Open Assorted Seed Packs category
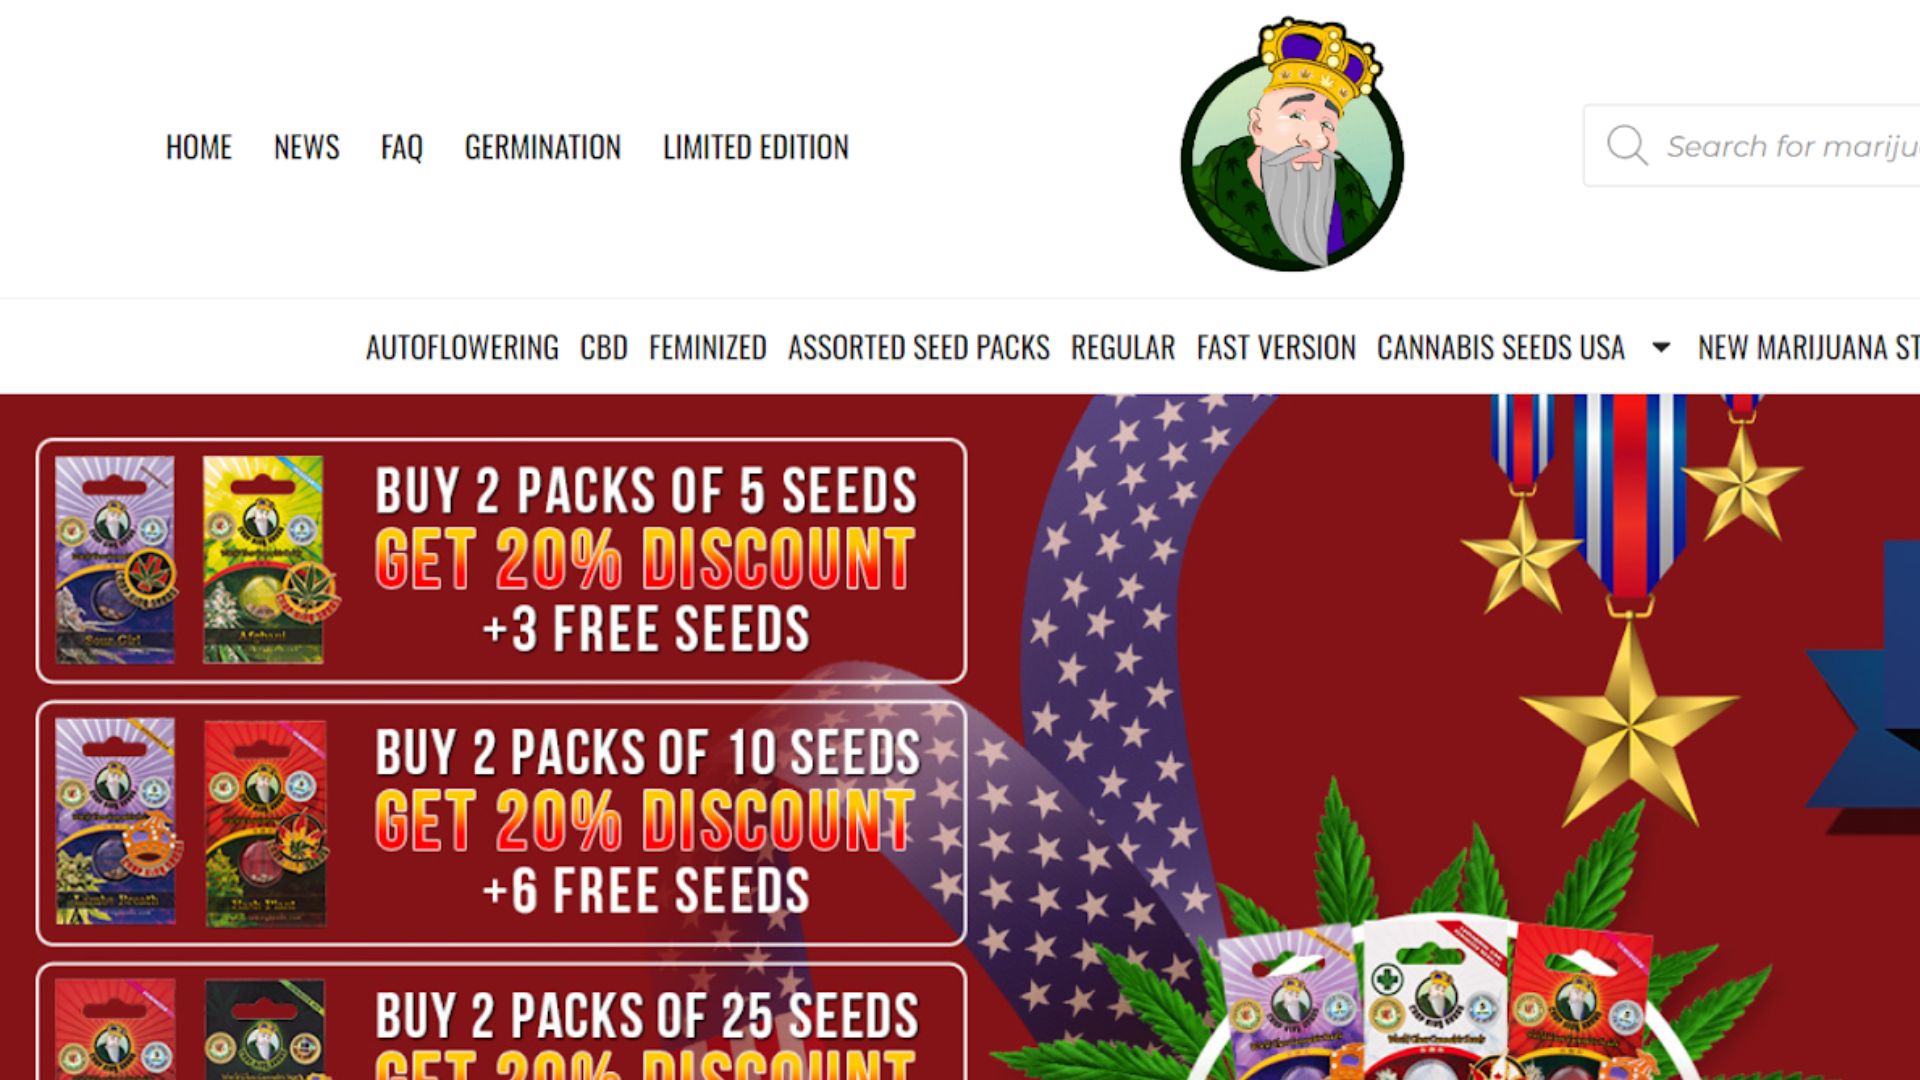Image resolution: width=1920 pixels, height=1080 pixels. [919, 348]
